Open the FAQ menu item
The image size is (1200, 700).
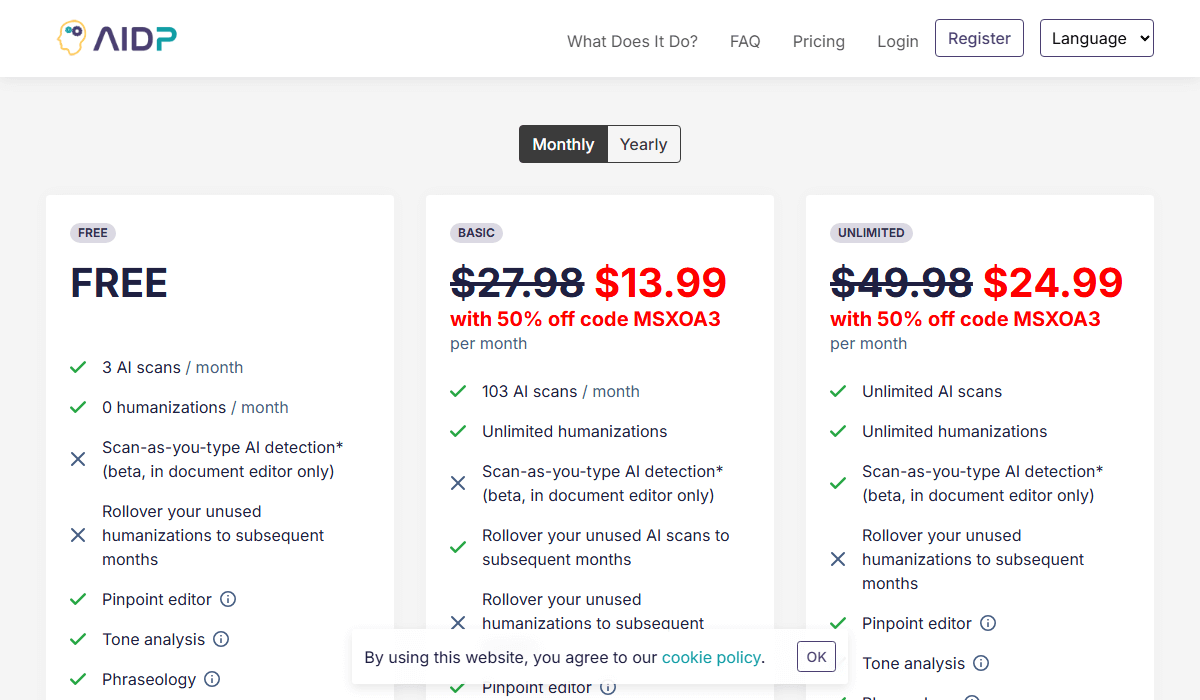[x=745, y=41]
